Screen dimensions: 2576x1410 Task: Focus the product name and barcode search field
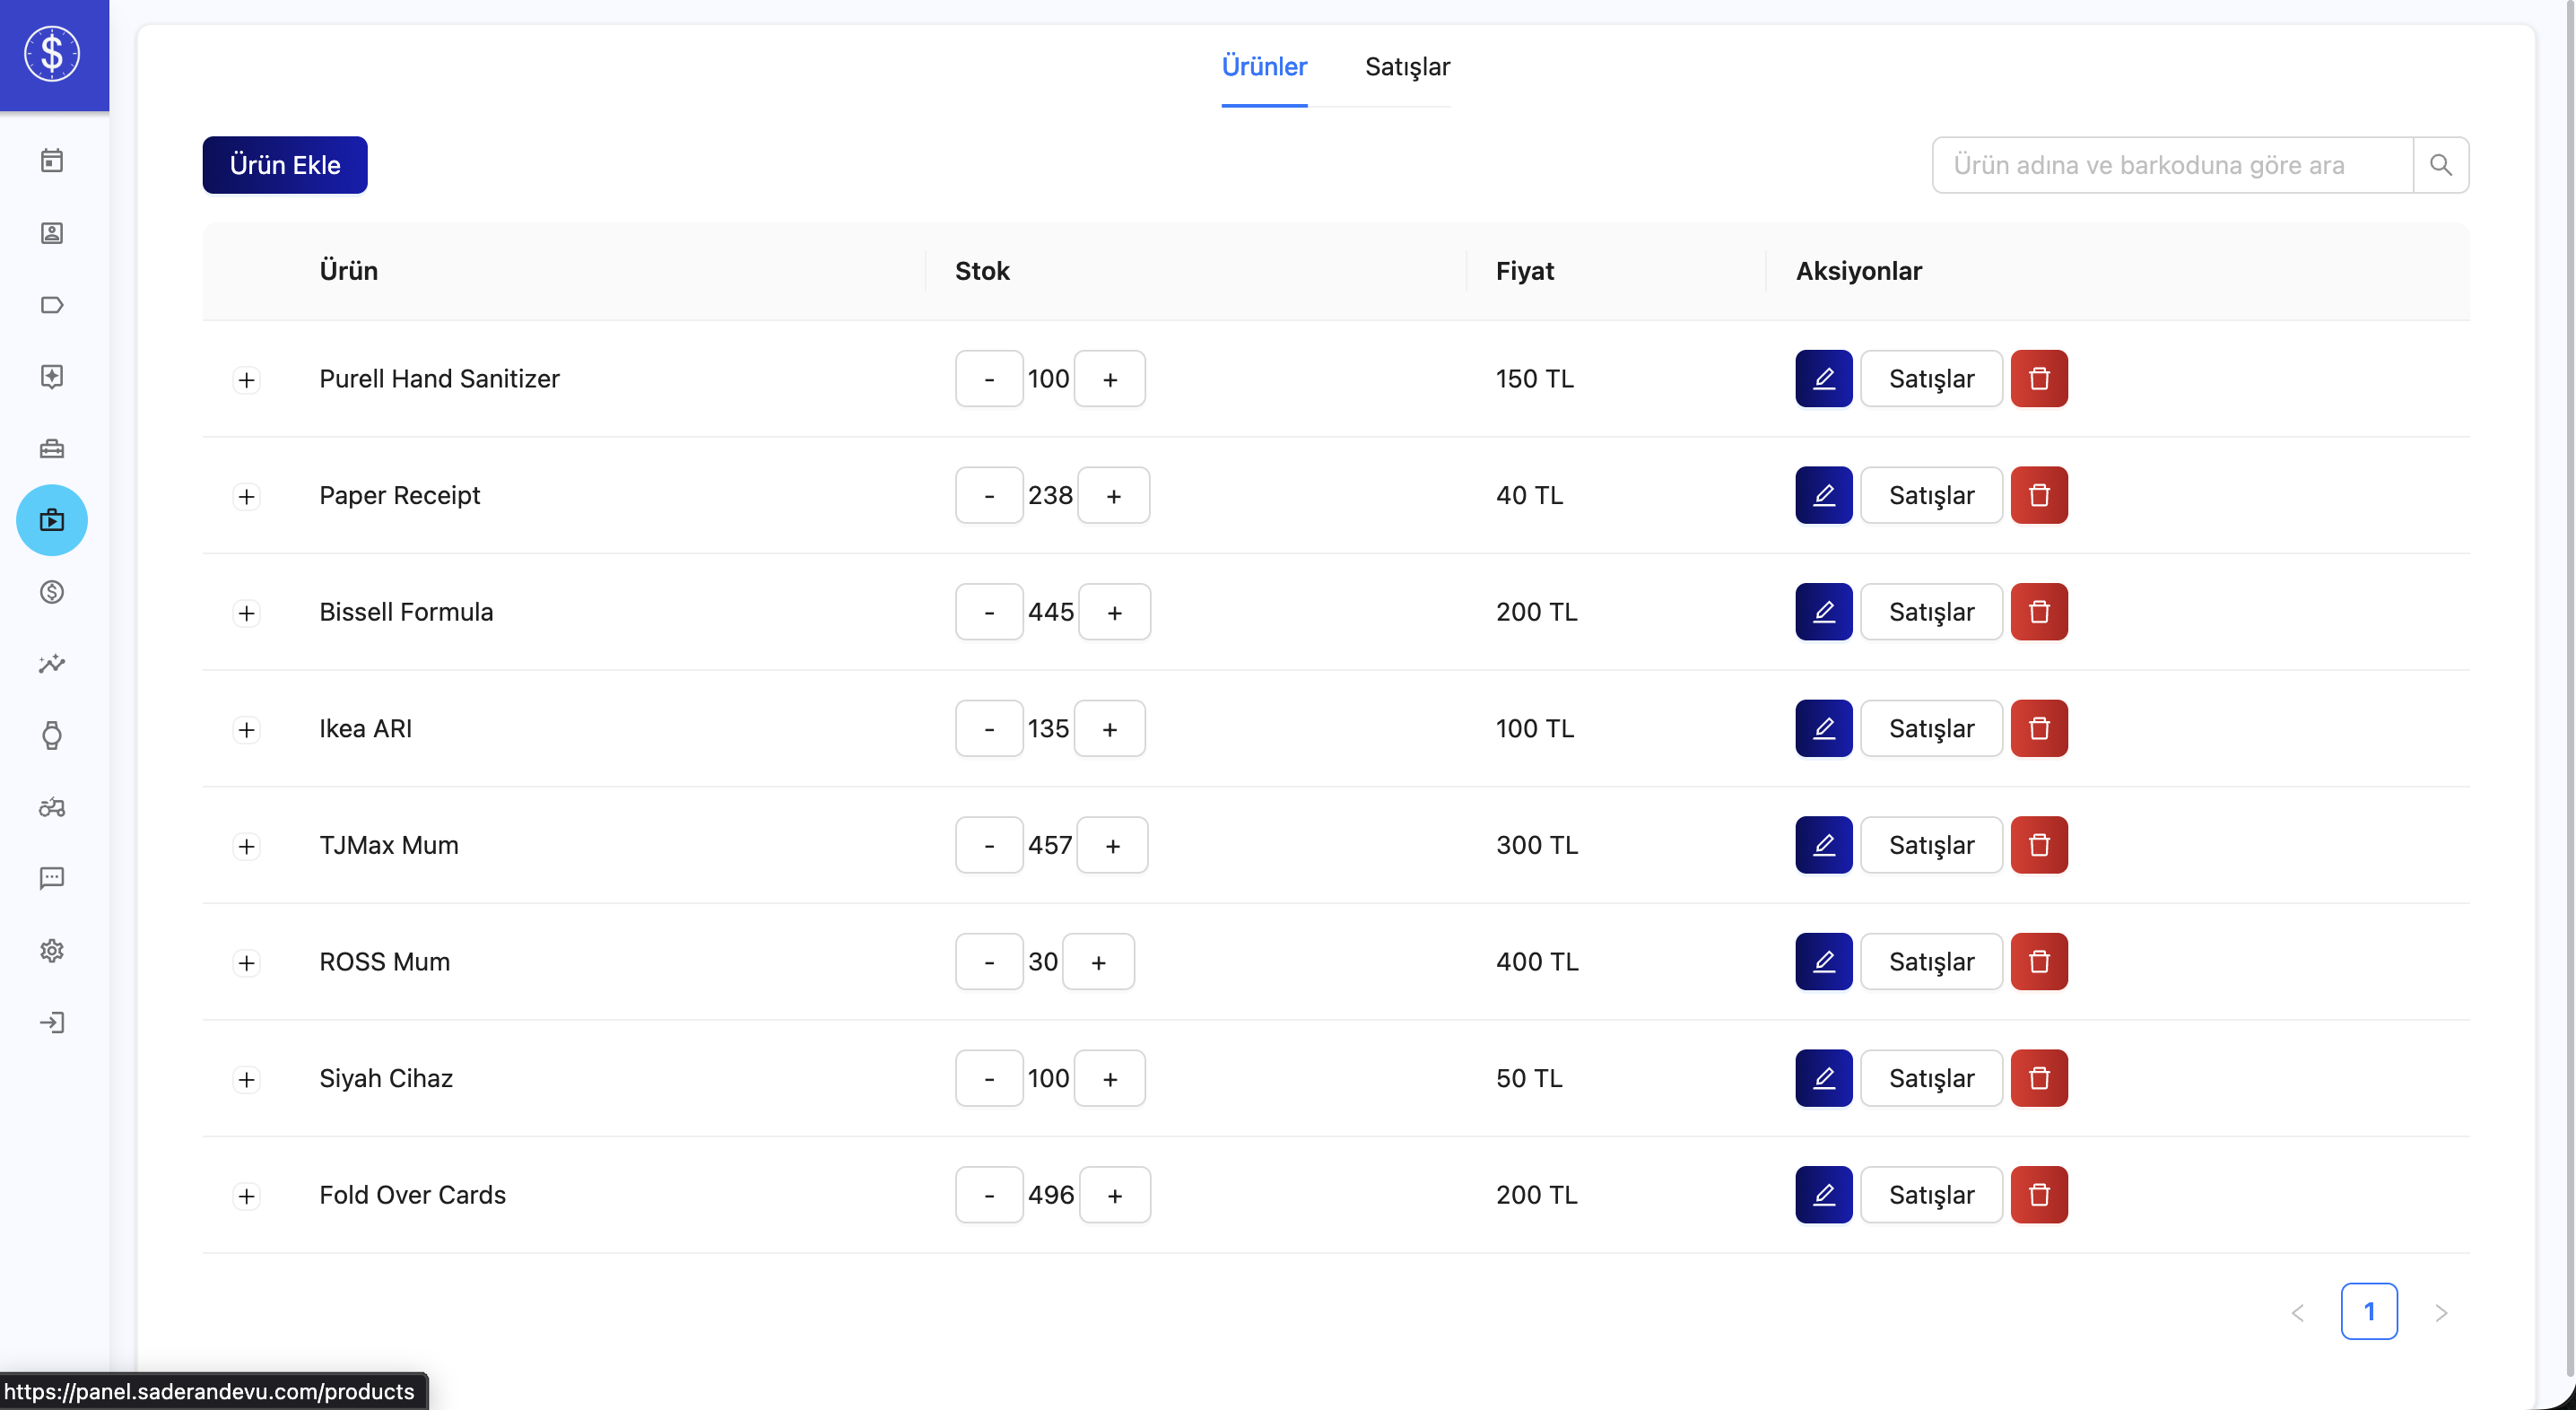[2170, 165]
